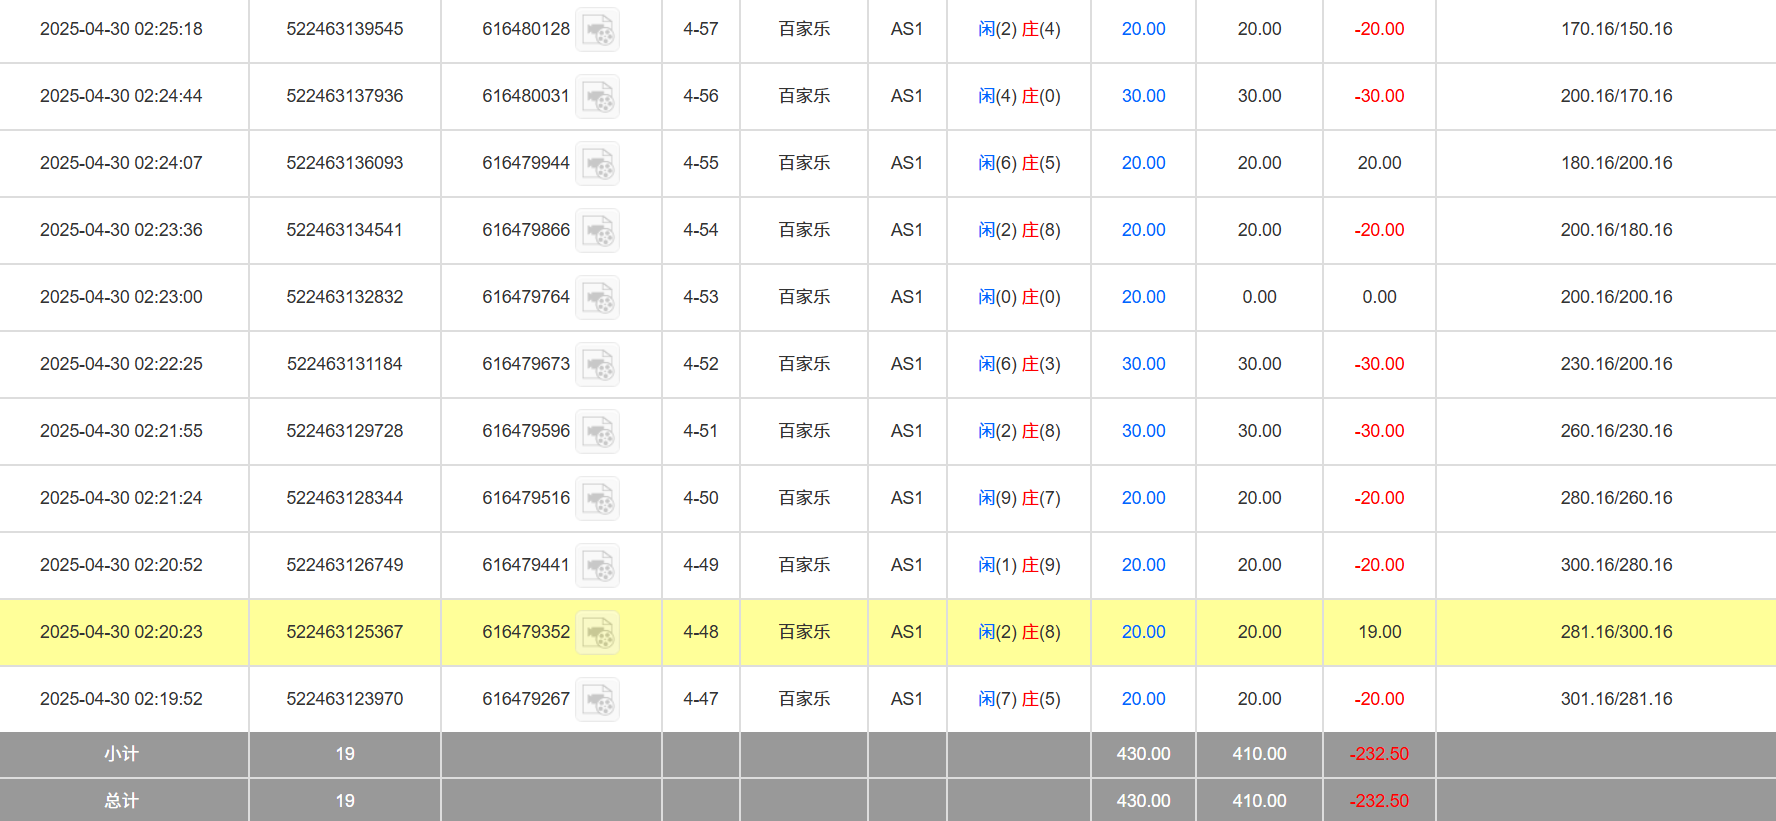This screenshot has width=1776, height=821.
Task: Click the 总计 total row label
Action: tap(121, 801)
